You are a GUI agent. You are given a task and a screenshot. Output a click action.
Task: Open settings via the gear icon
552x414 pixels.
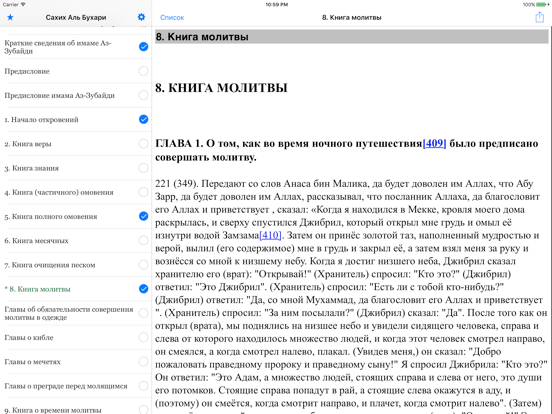[141, 17]
